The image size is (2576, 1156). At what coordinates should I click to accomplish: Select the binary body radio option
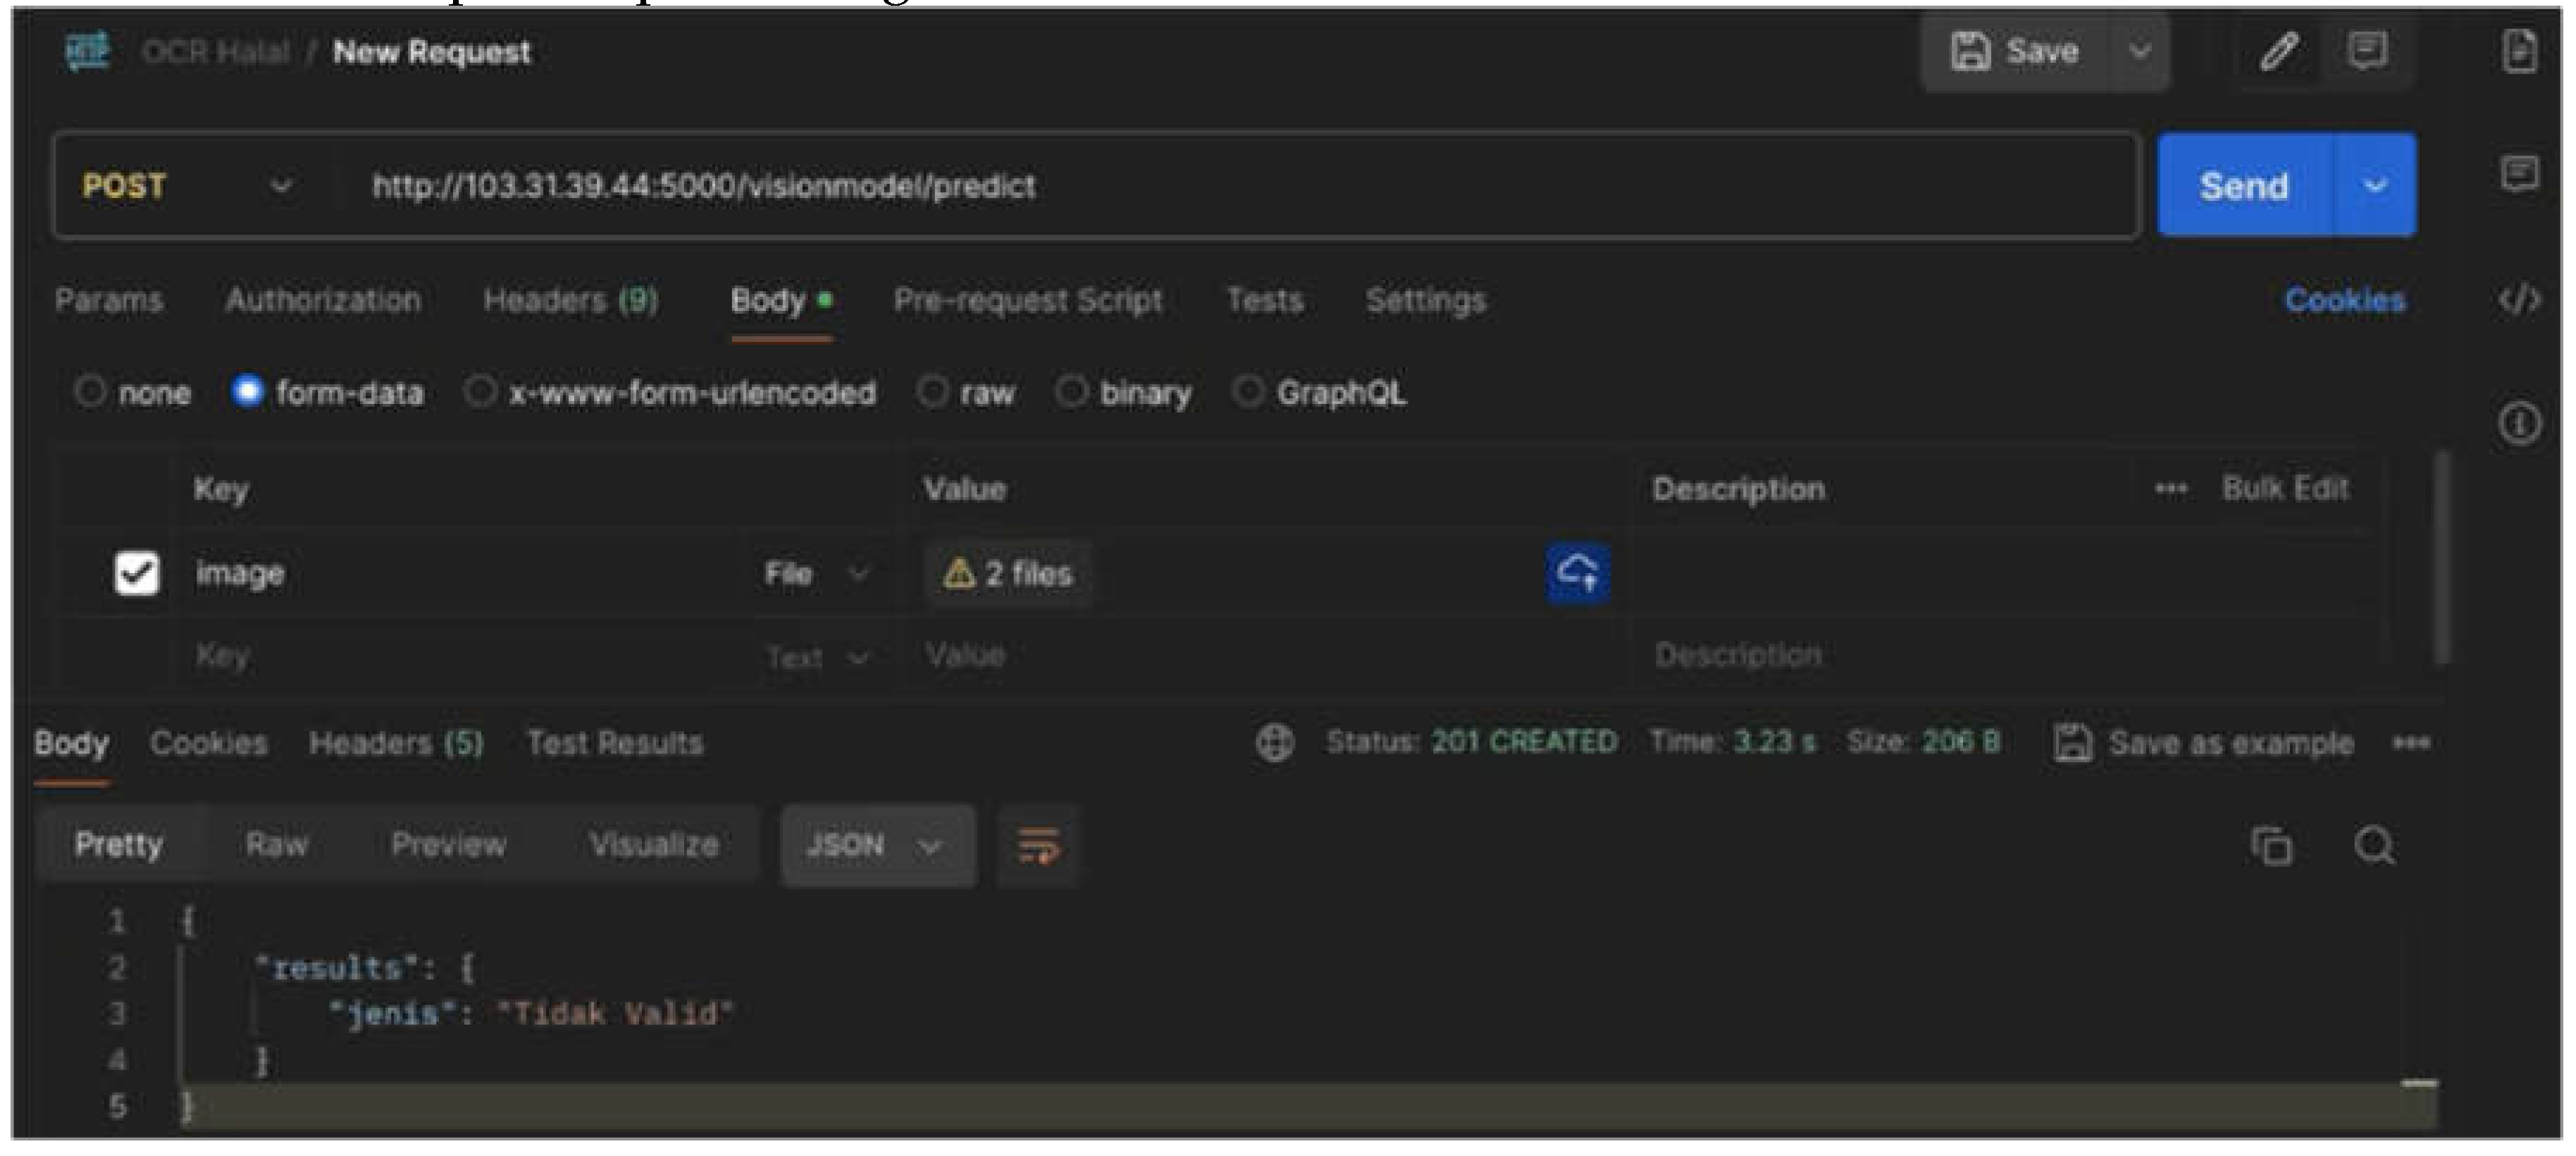[1071, 392]
